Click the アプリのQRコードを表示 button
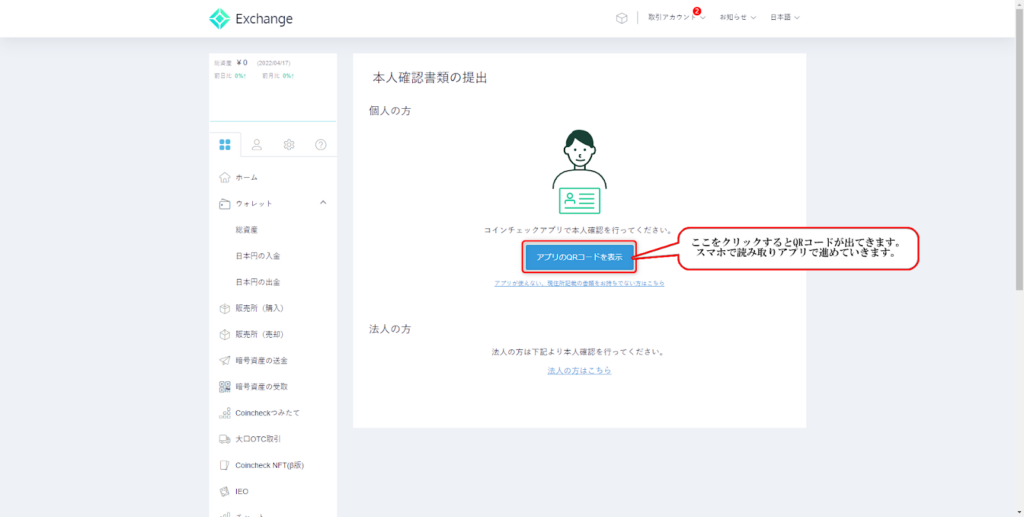Image resolution: width=1024 pixels, height=517 pixels. click(579, 257)
